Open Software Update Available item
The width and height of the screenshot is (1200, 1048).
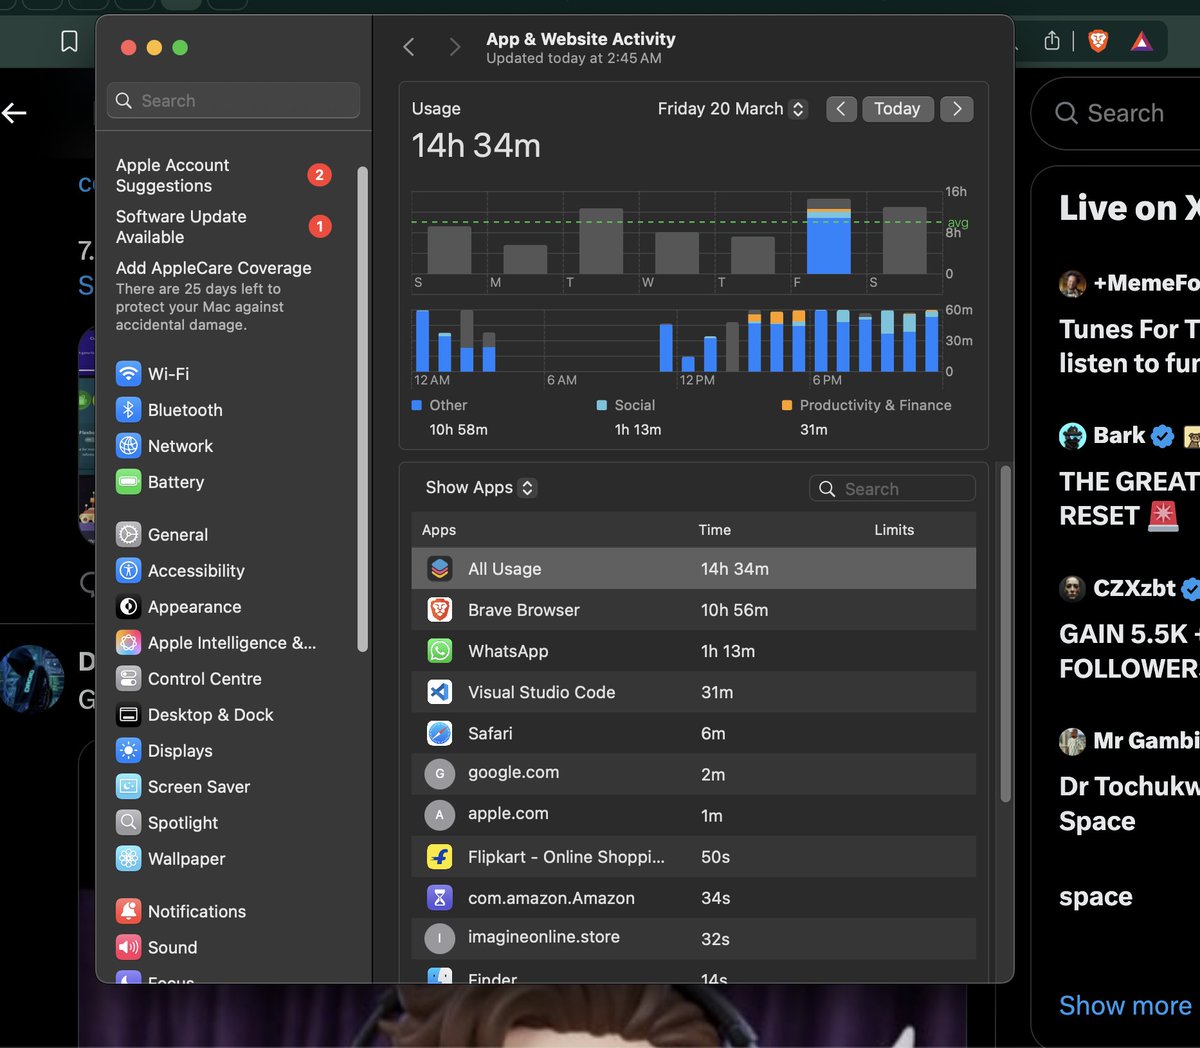224,227
